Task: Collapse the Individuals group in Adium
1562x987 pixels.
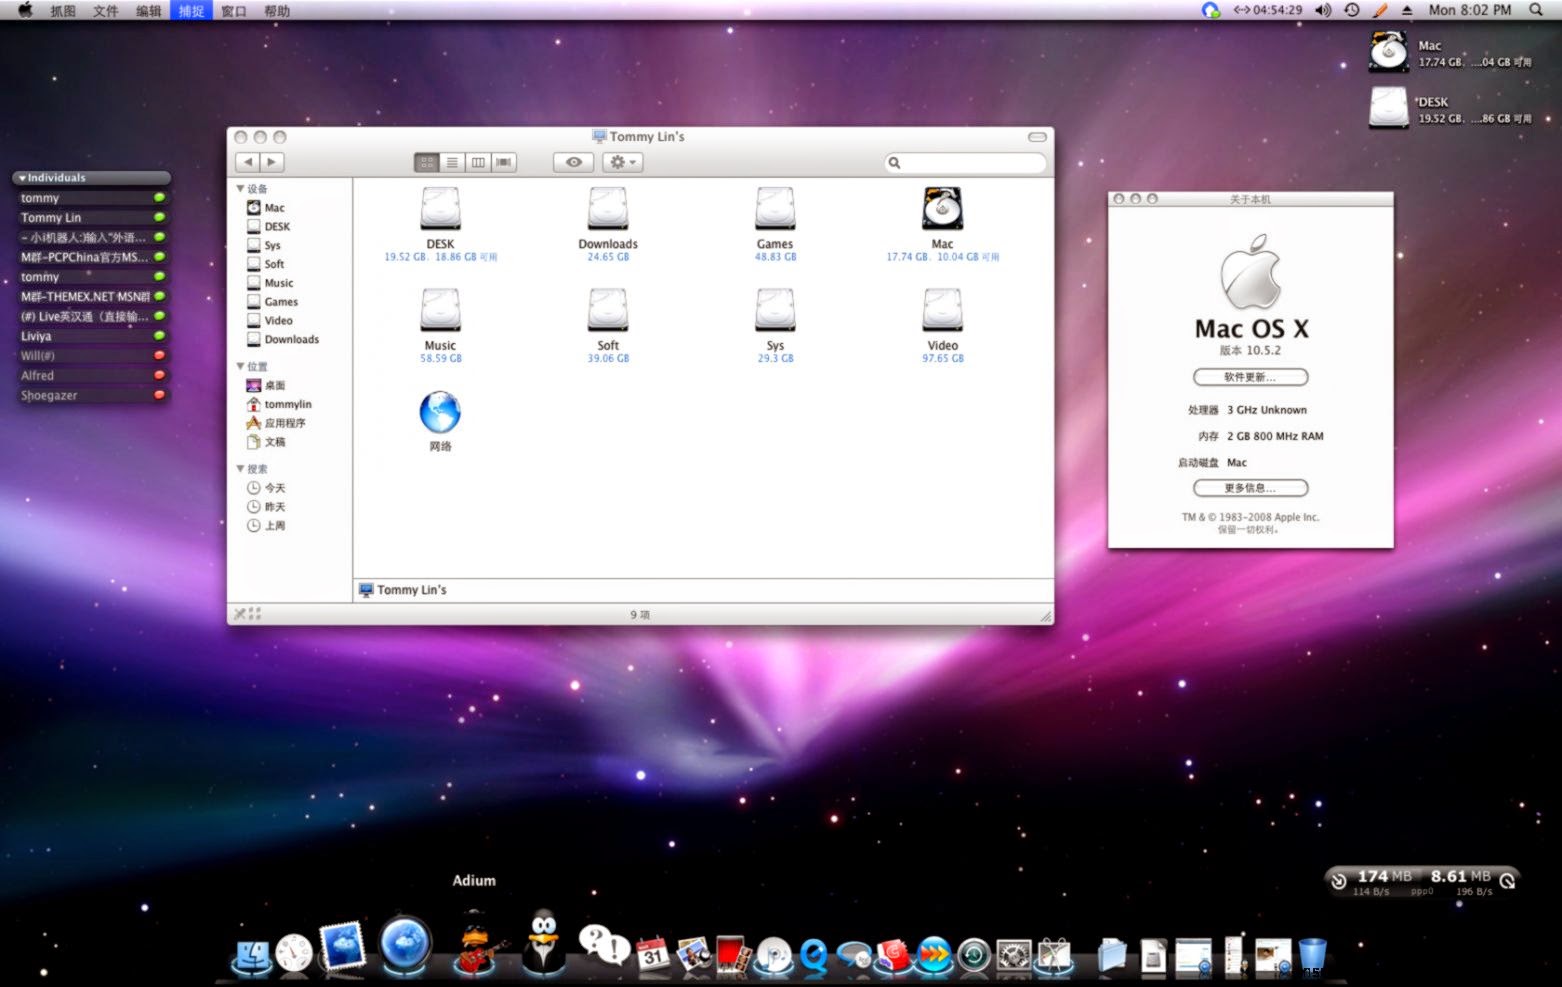Action: [22, 177]
